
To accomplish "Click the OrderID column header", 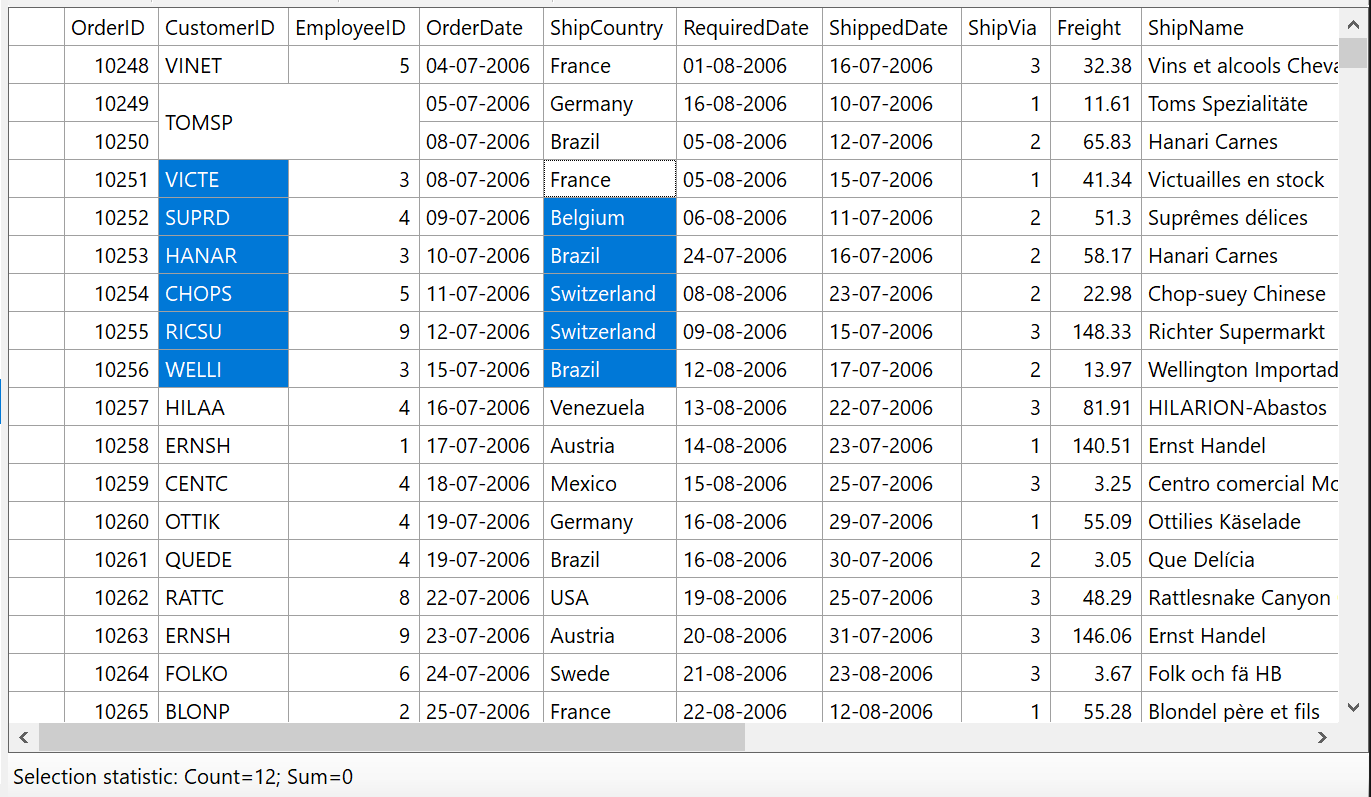I will (111, 28).
